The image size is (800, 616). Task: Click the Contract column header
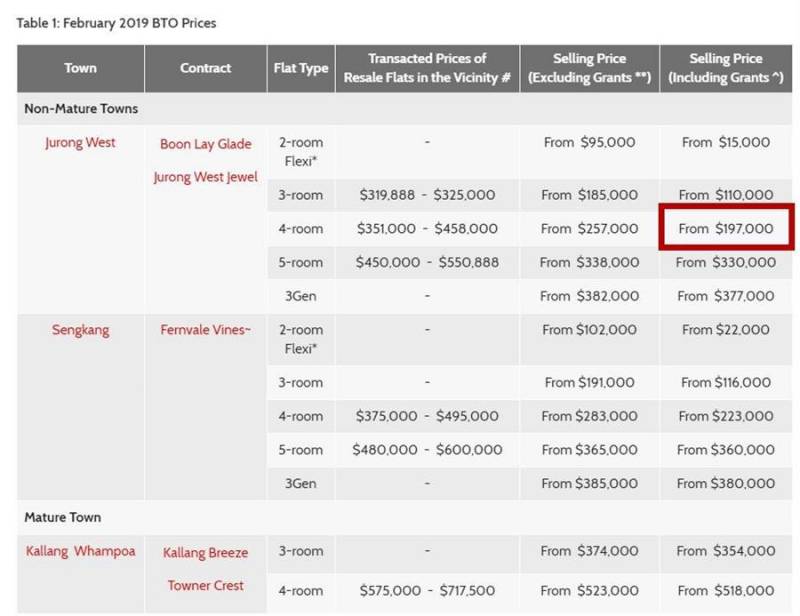tap(206, 69)
